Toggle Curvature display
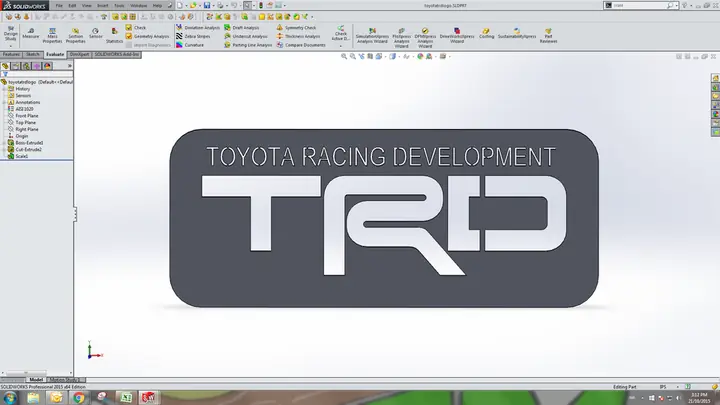The image size is (720, 405). [x=190, y=45]
